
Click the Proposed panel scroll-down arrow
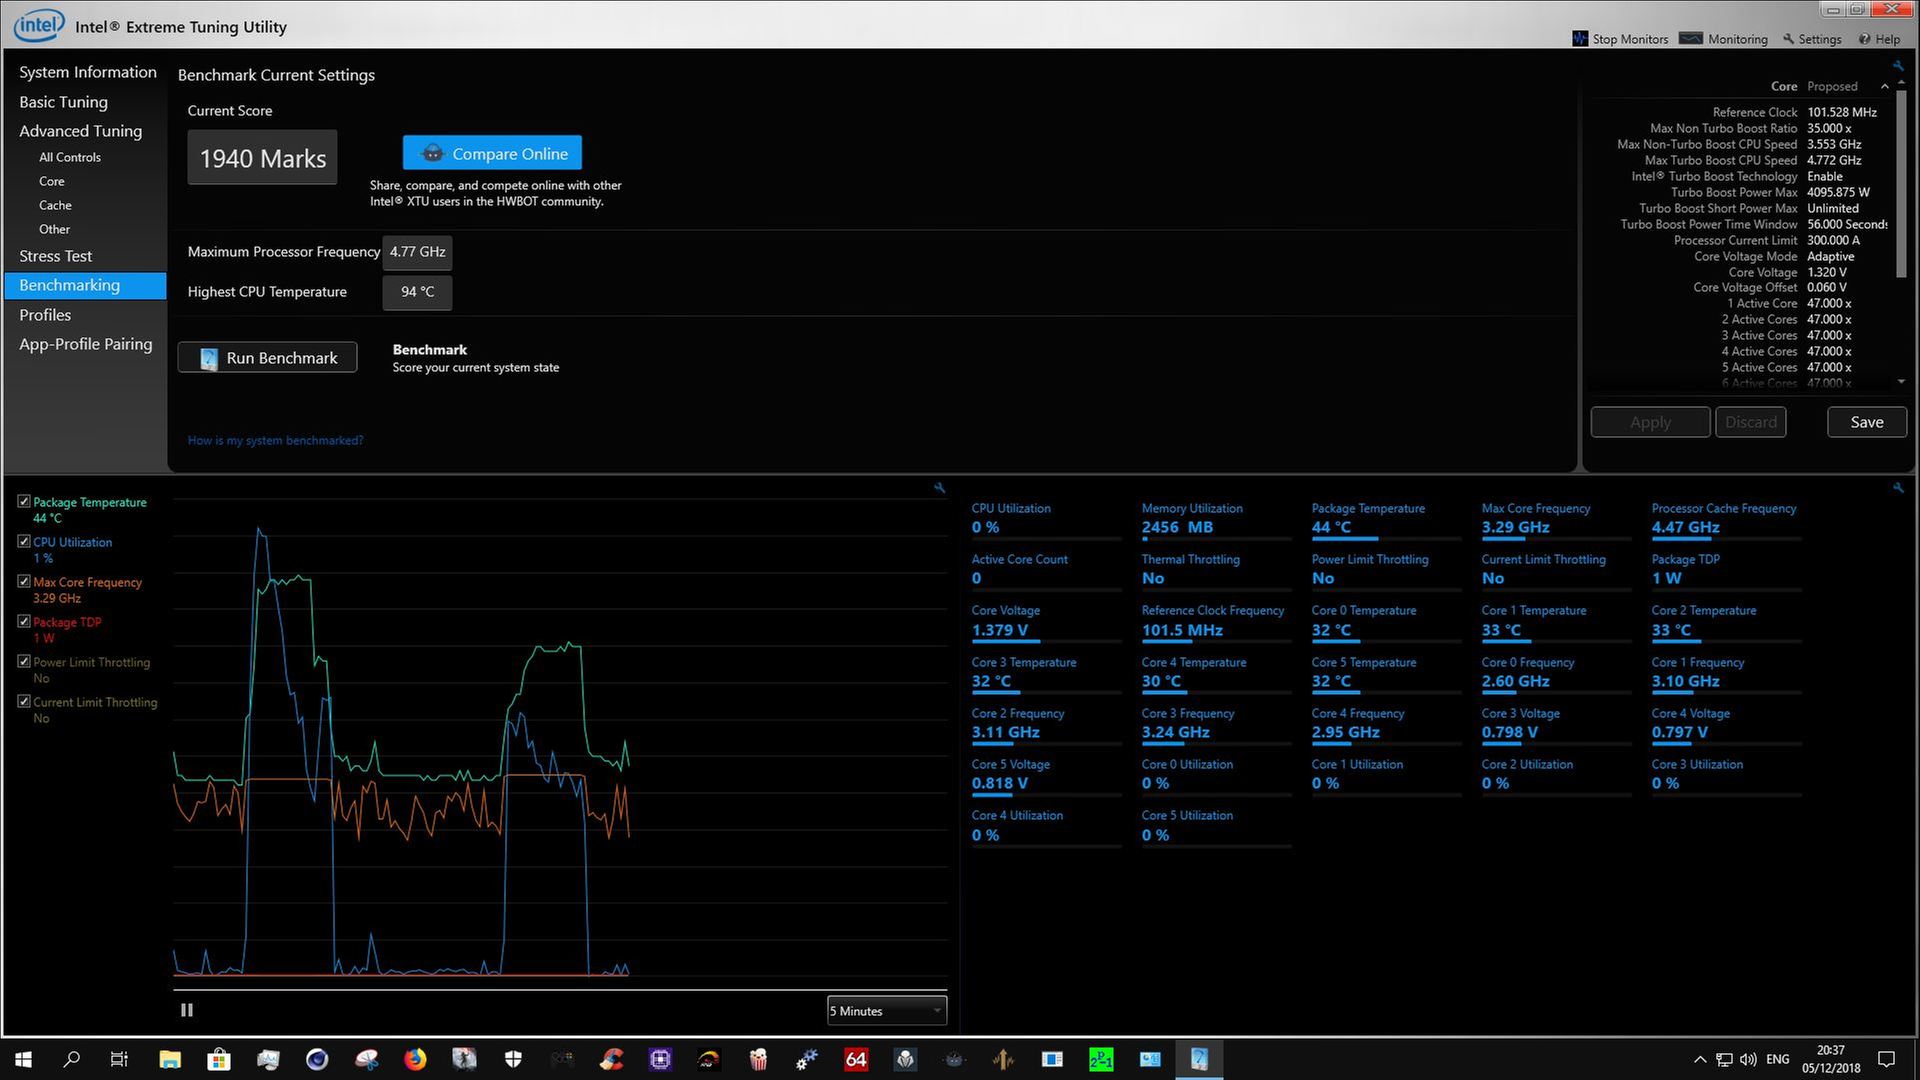pyautogui.click(x=1901, y=382)
